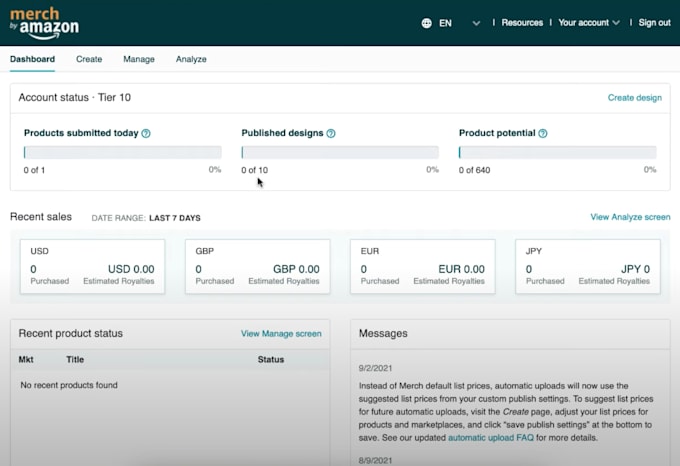680x466 pixels.
Task: Open the View Manage screen link
Action: click(x=281, y=334)
